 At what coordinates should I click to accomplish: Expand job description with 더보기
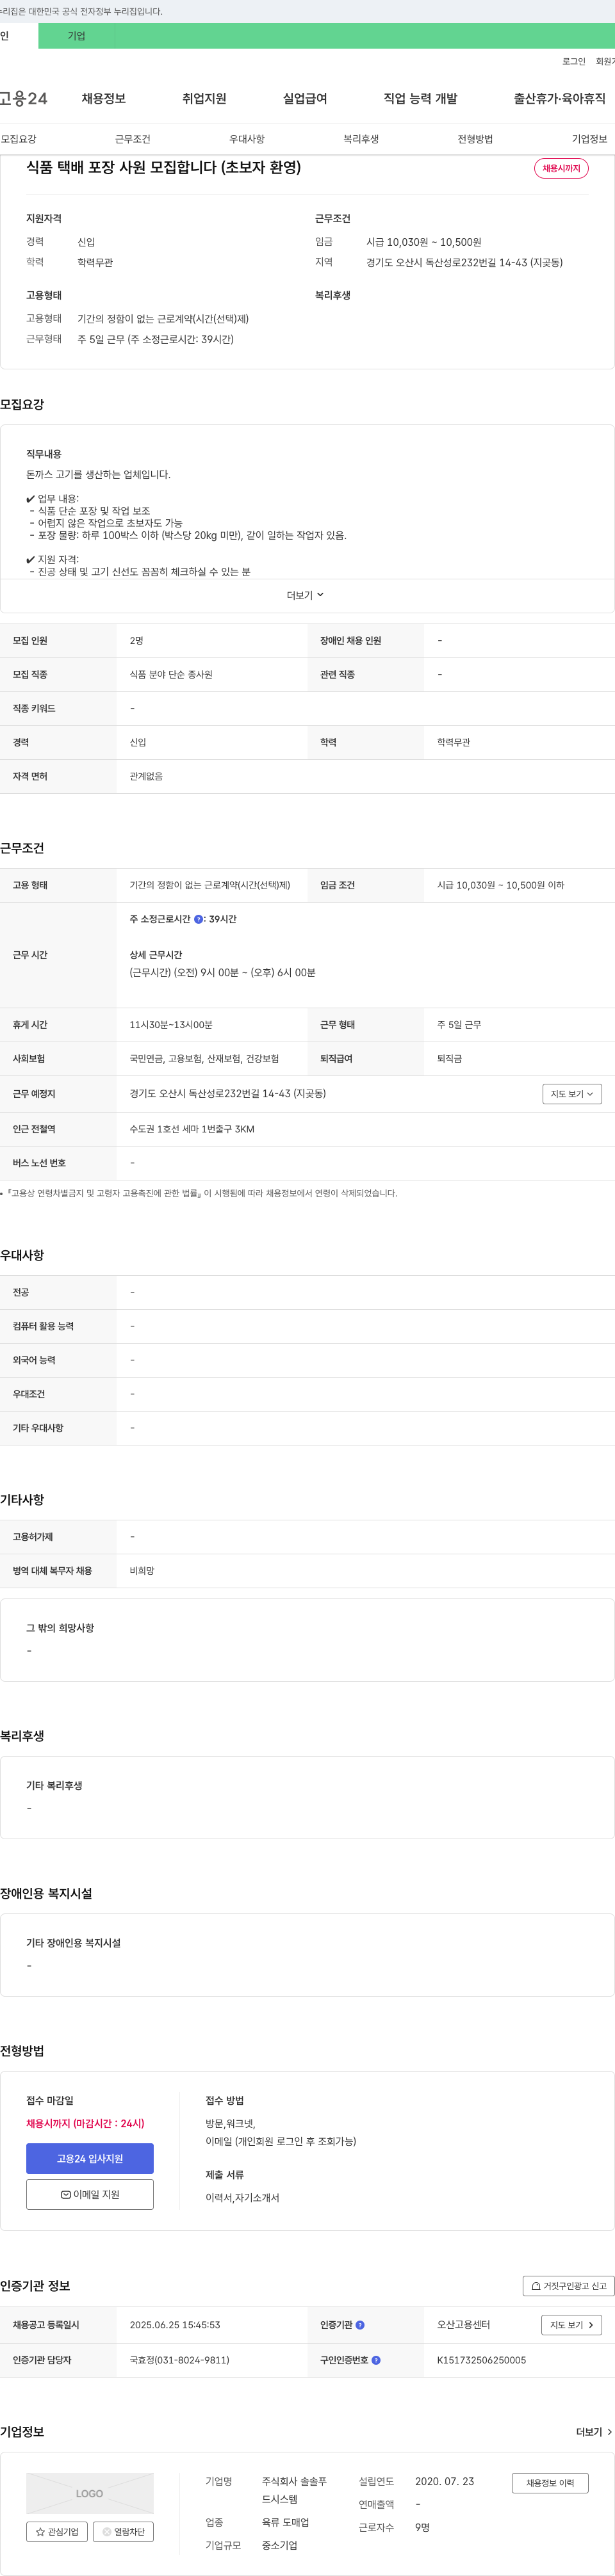[x=305, y=595]
